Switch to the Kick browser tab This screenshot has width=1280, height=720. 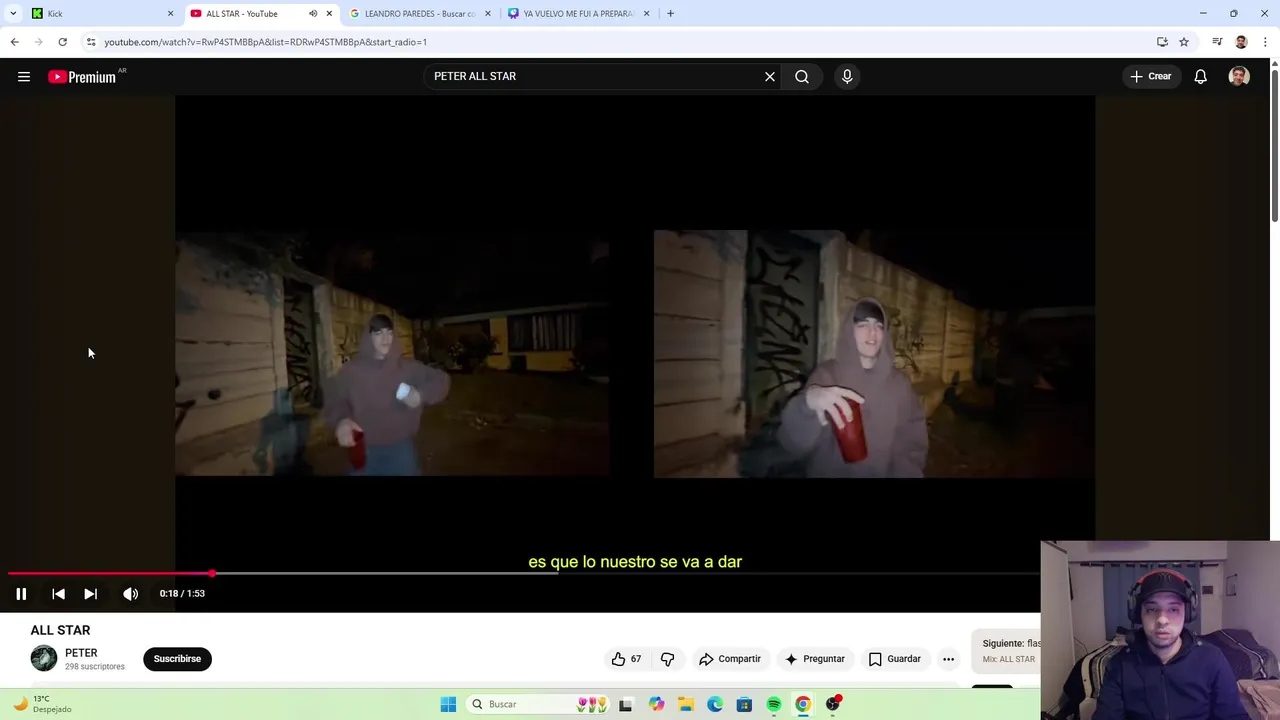coord(100,13)
